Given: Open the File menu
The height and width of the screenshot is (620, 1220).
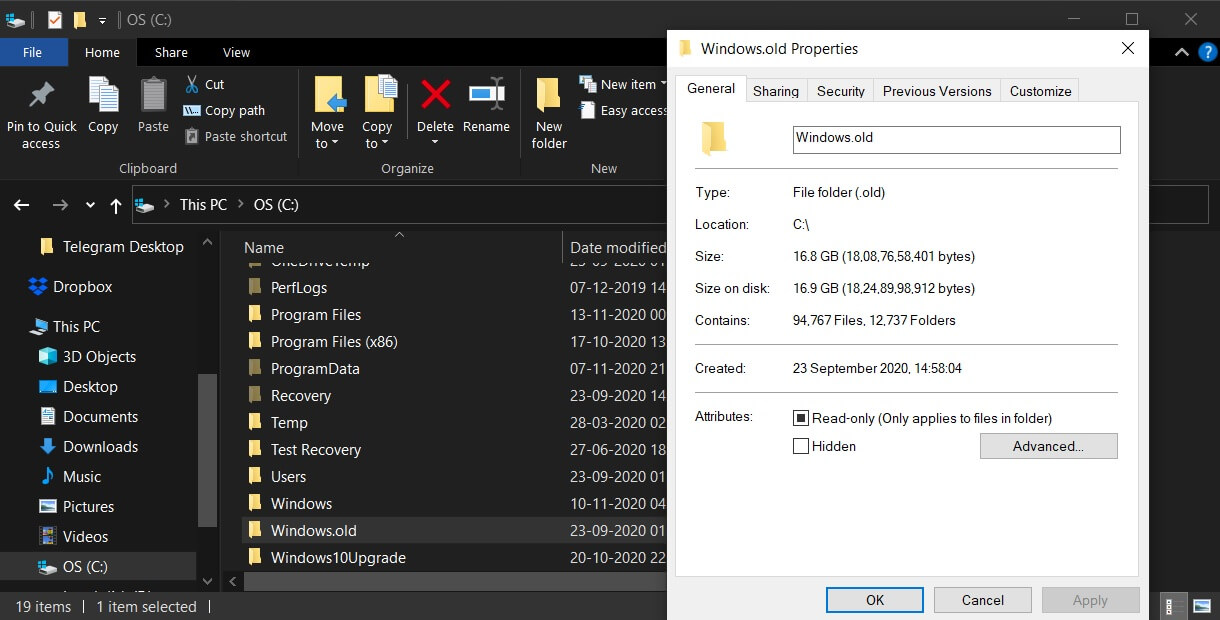Looking at the screenshot, I should 32,52.
